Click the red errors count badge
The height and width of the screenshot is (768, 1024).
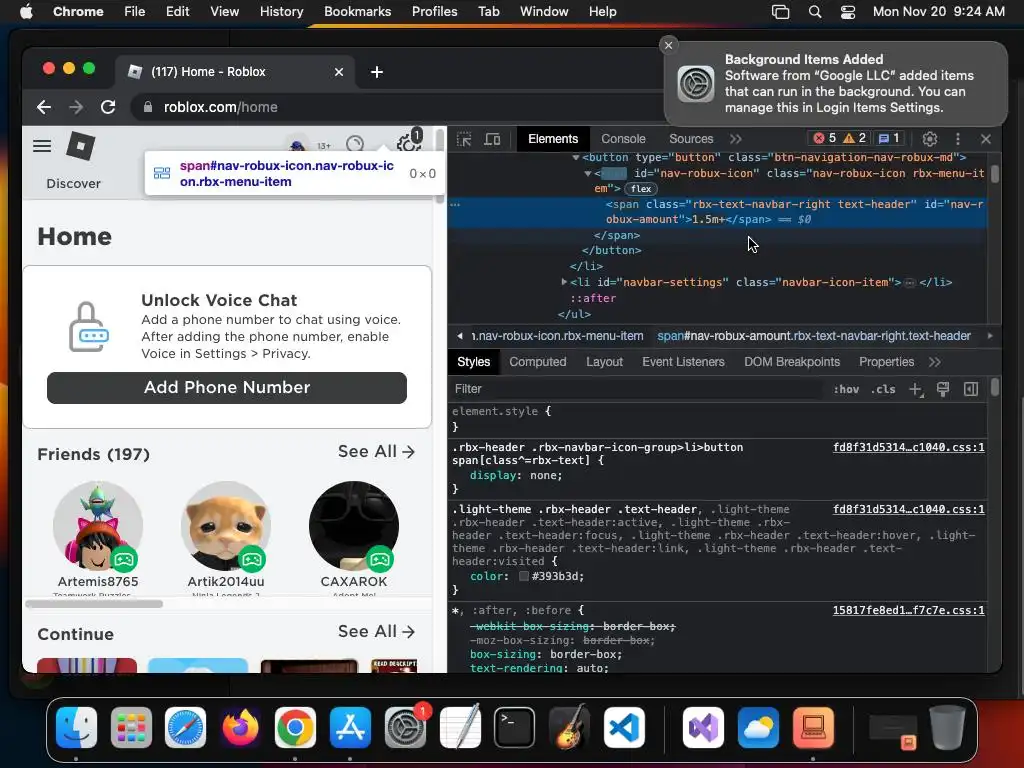coord(824,138)
